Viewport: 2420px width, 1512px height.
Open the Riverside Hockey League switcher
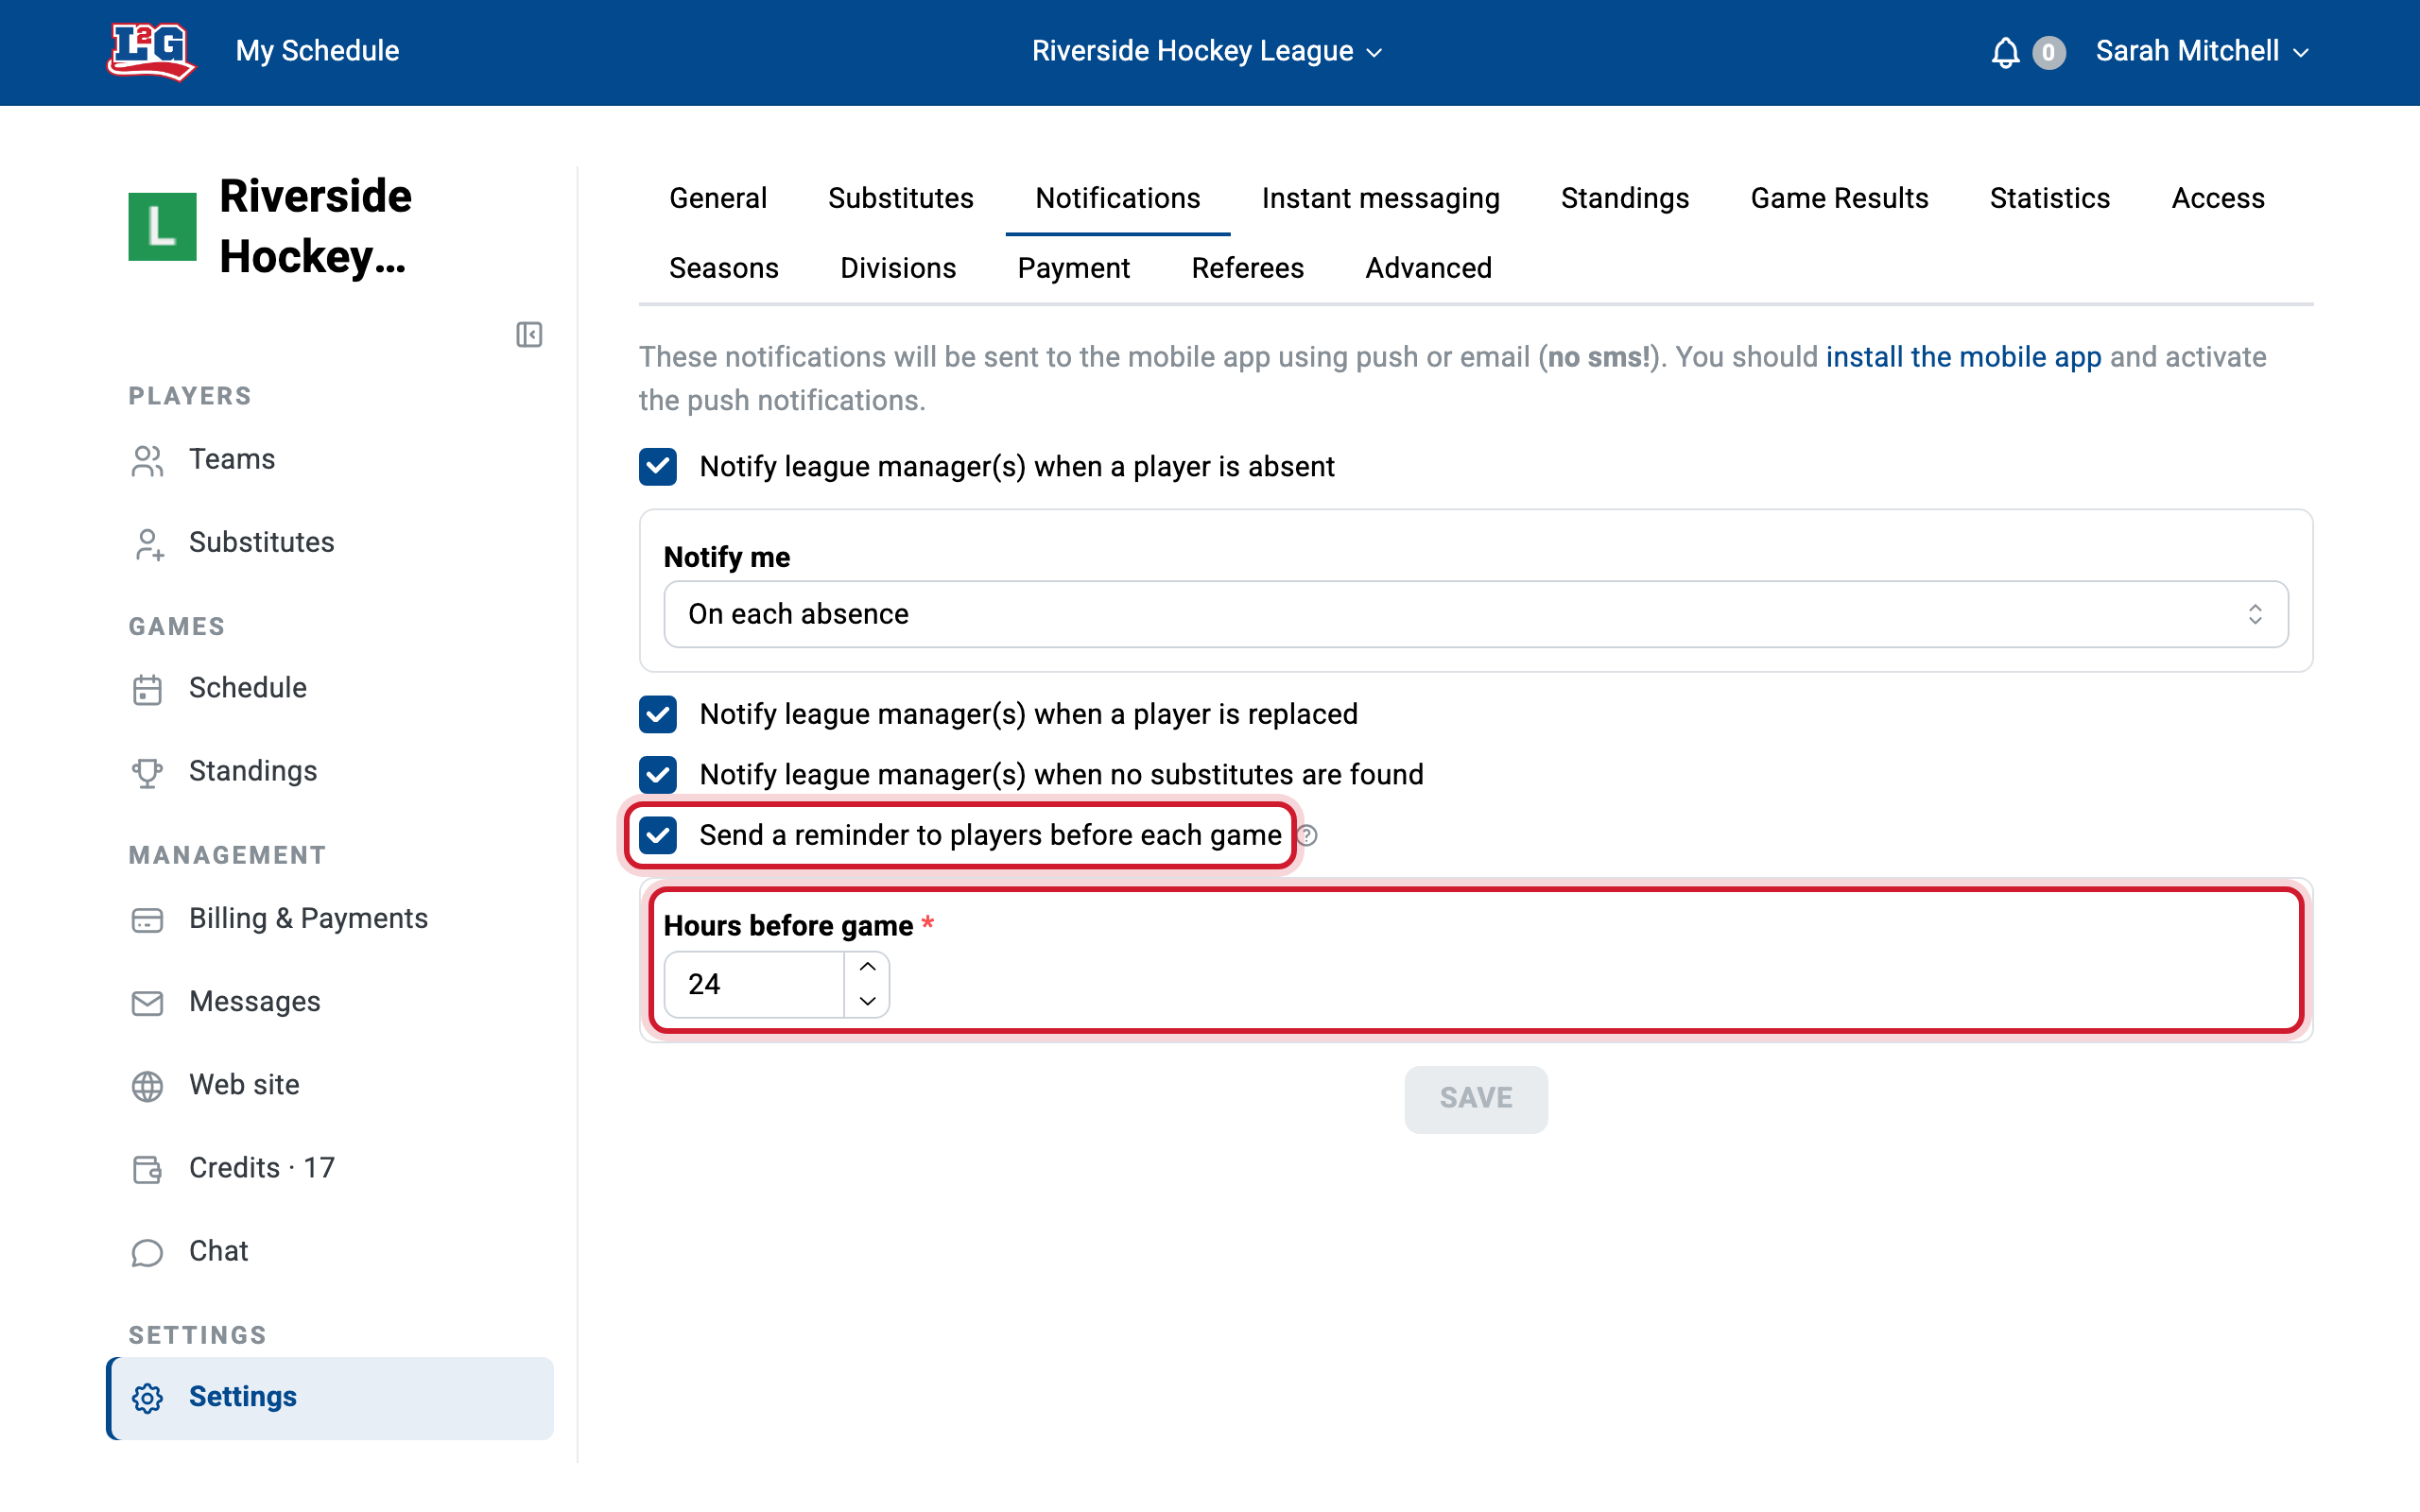tap(1207, 51)
